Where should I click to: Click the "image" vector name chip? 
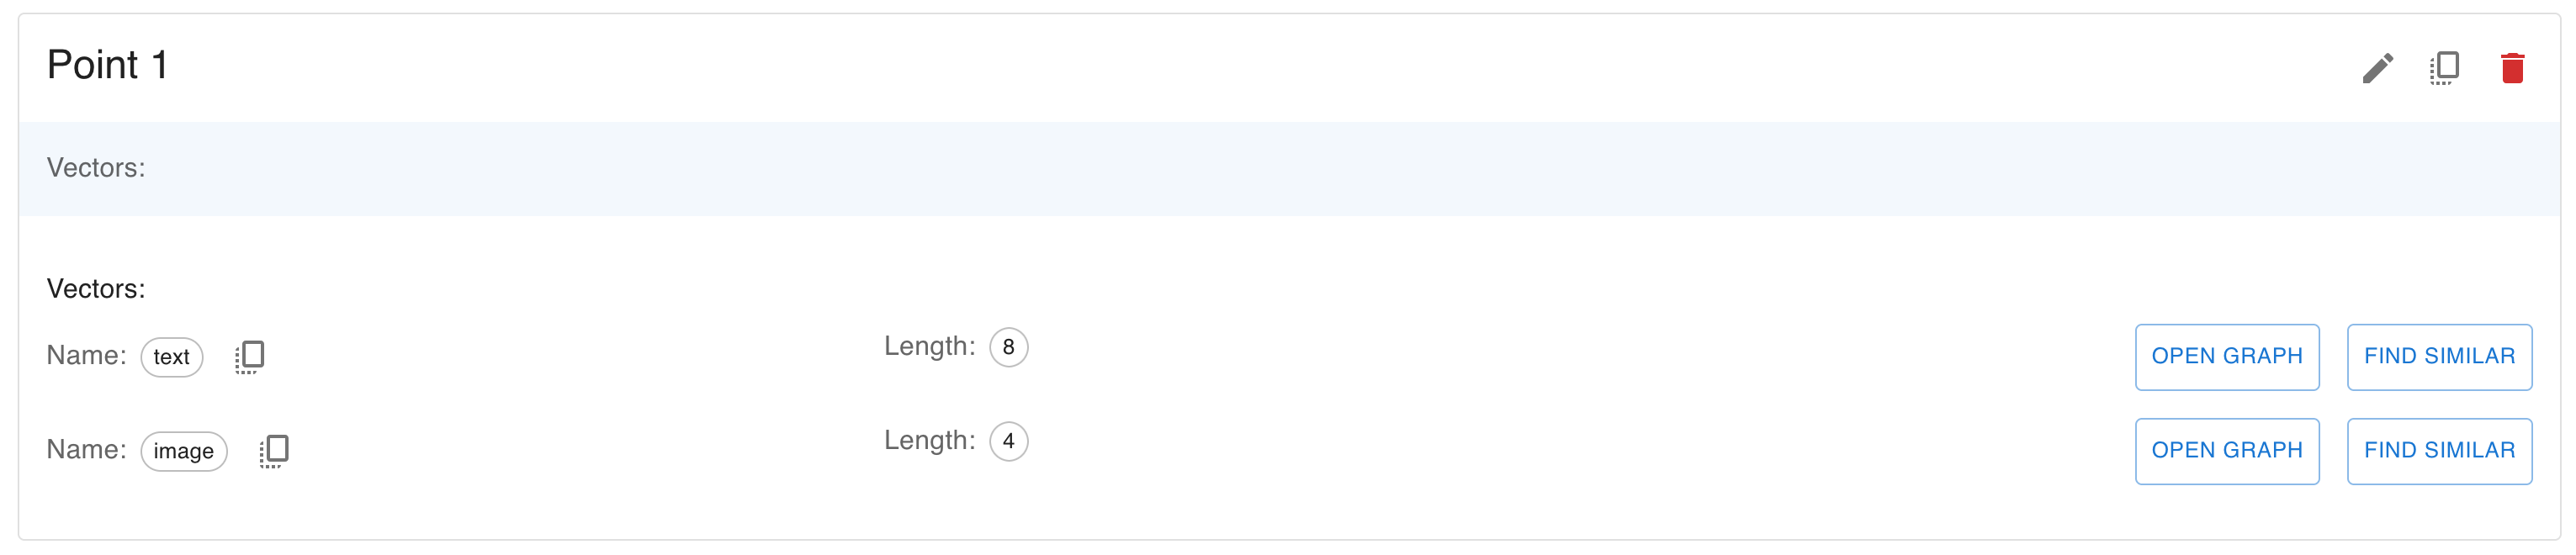click(x=184, y=451)
